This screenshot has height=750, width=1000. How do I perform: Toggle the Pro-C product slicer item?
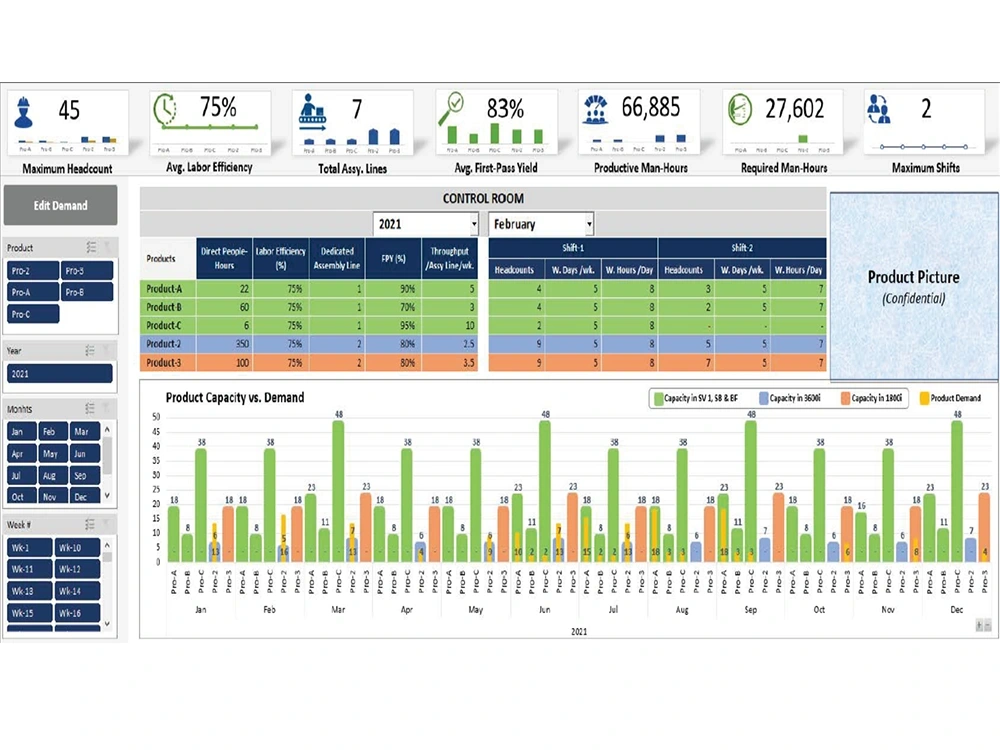[33, 314]
